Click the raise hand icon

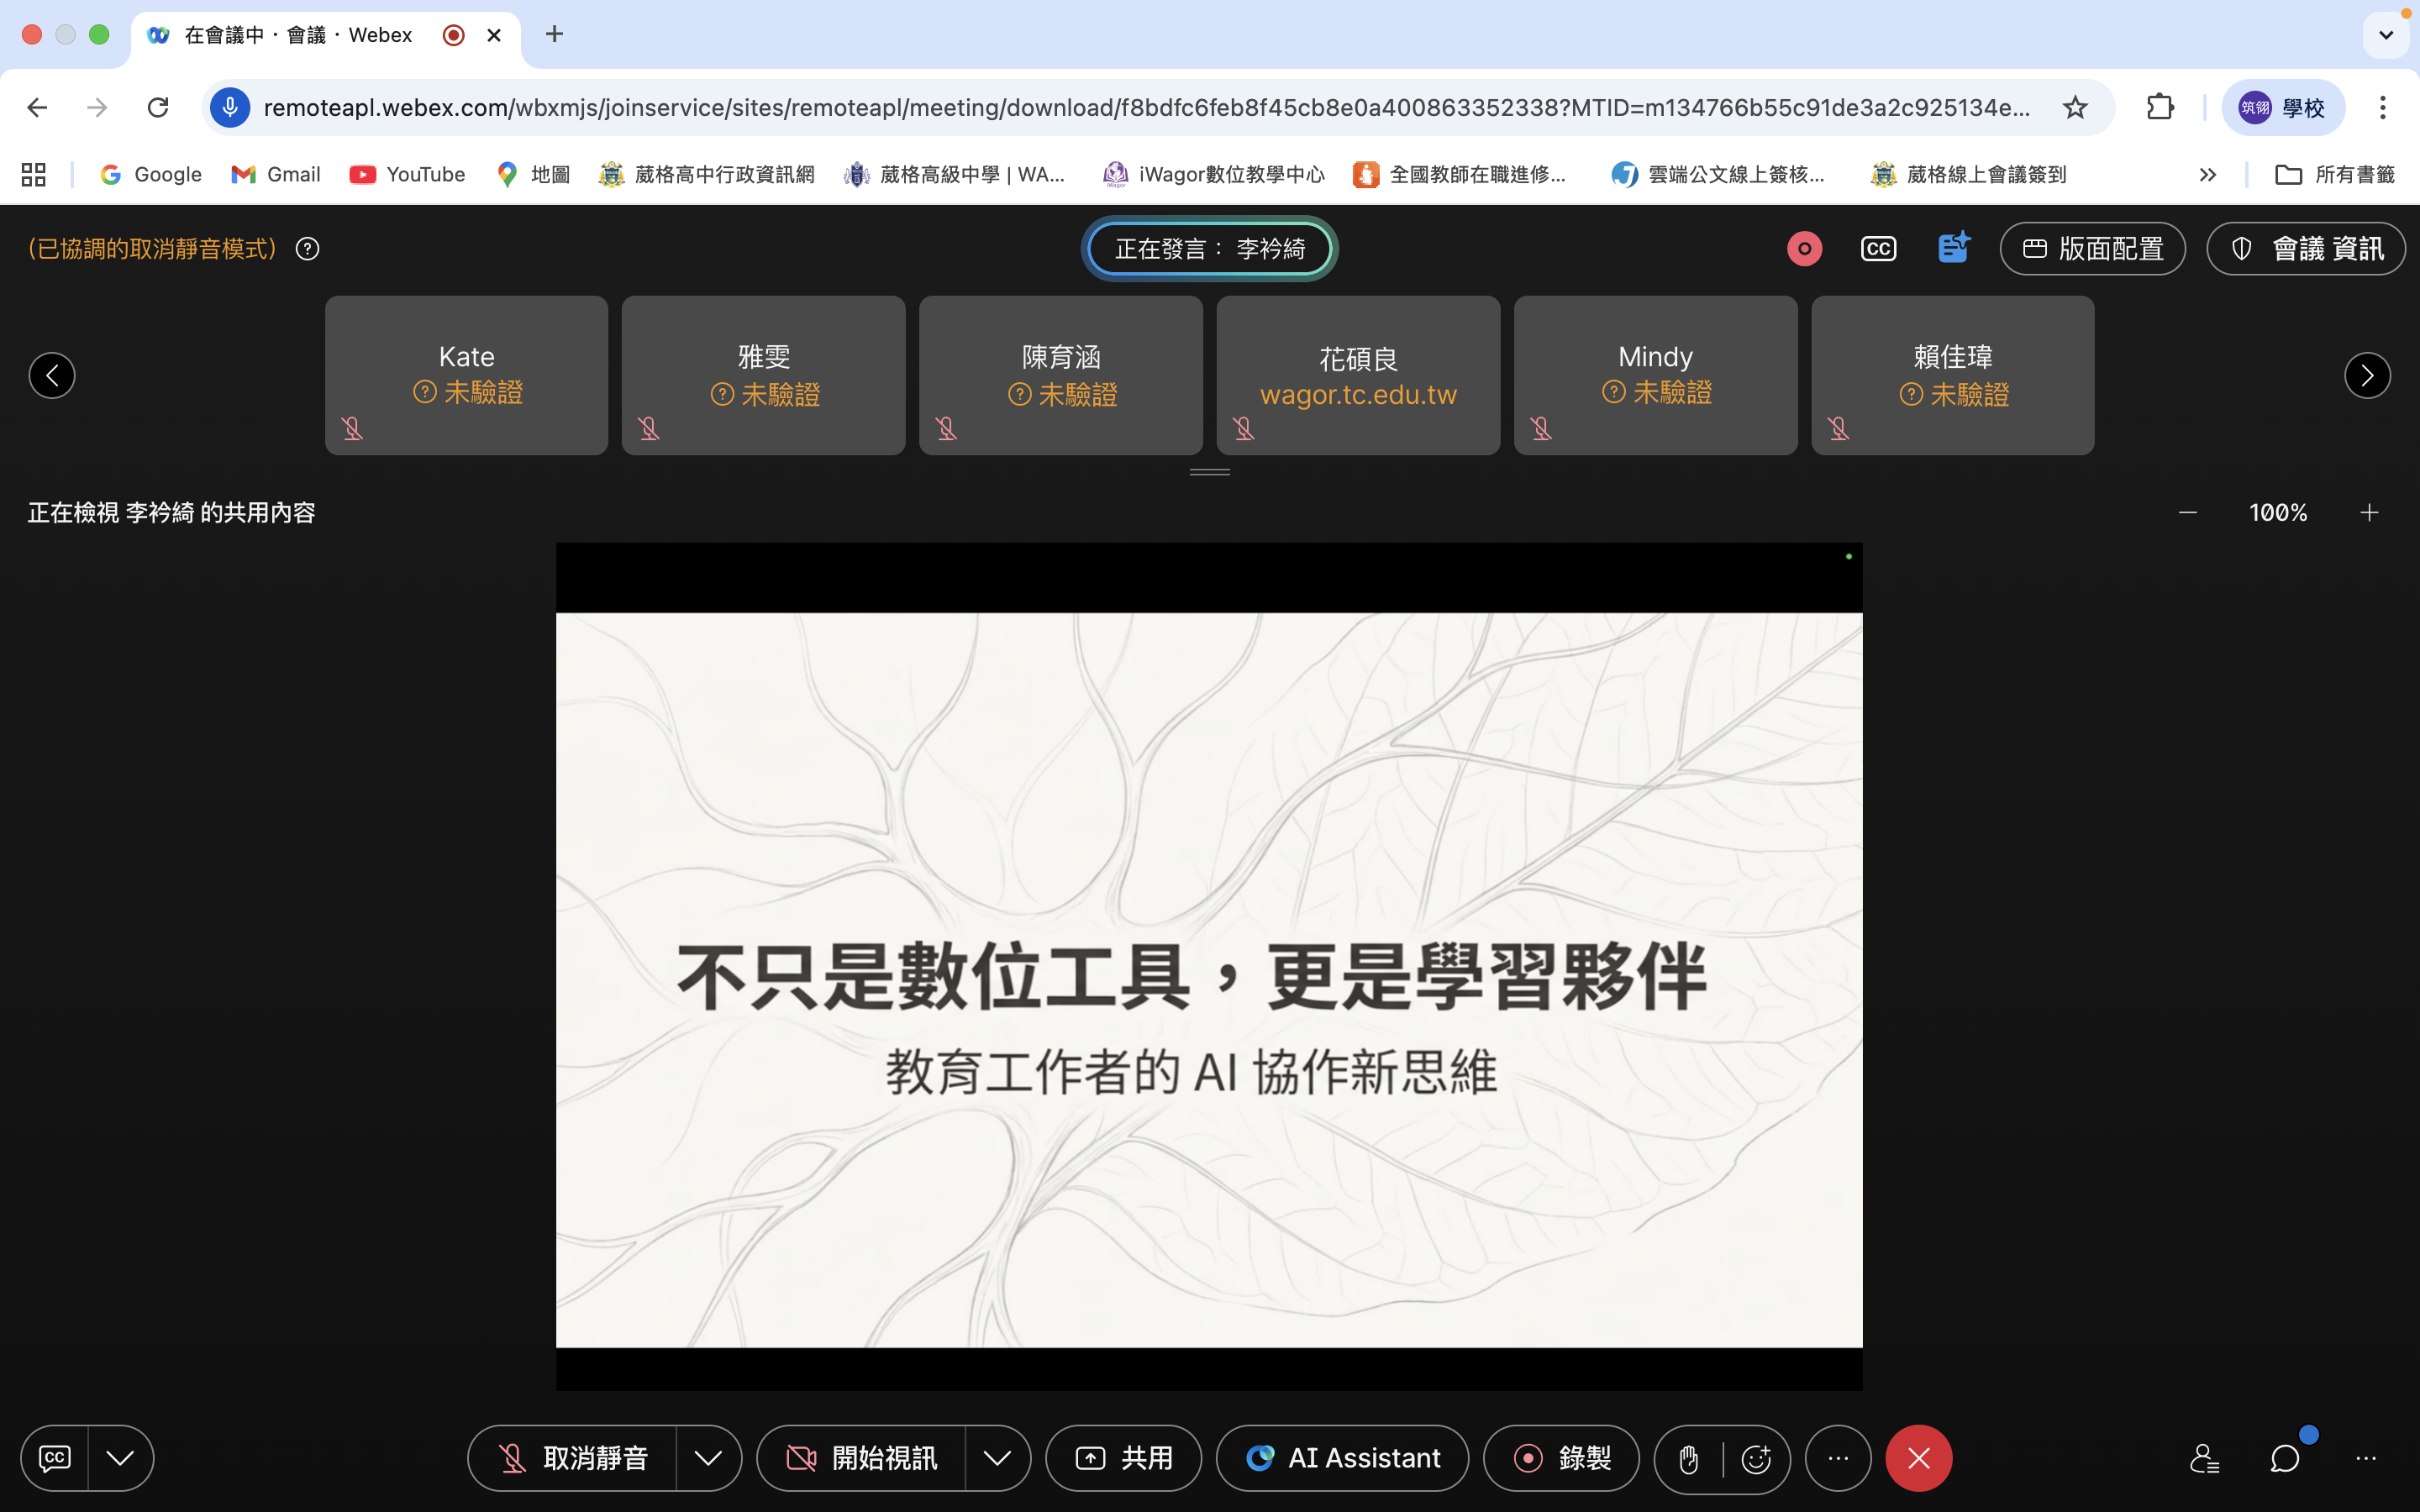(1688, 1459)
